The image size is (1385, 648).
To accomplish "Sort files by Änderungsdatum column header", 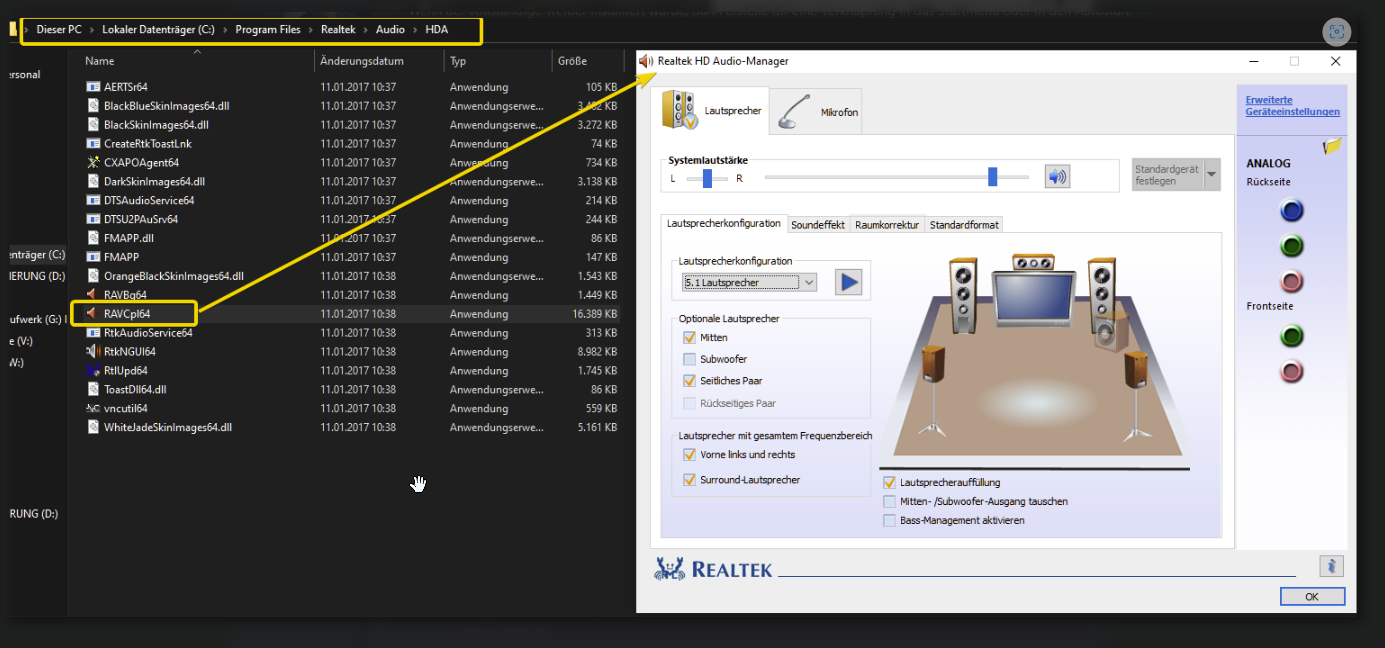I will click(x=362, y=61).
